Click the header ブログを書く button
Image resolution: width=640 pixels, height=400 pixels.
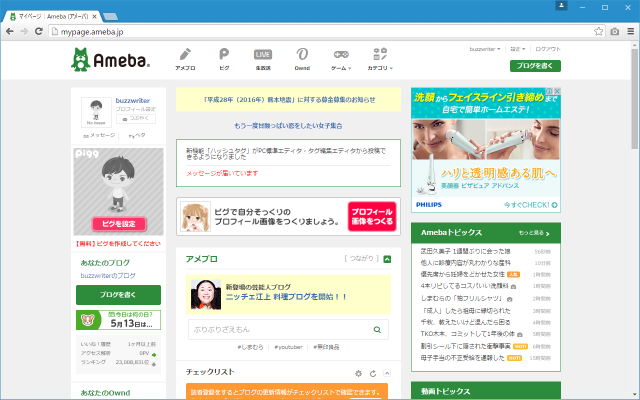click(x=535, y=66)
